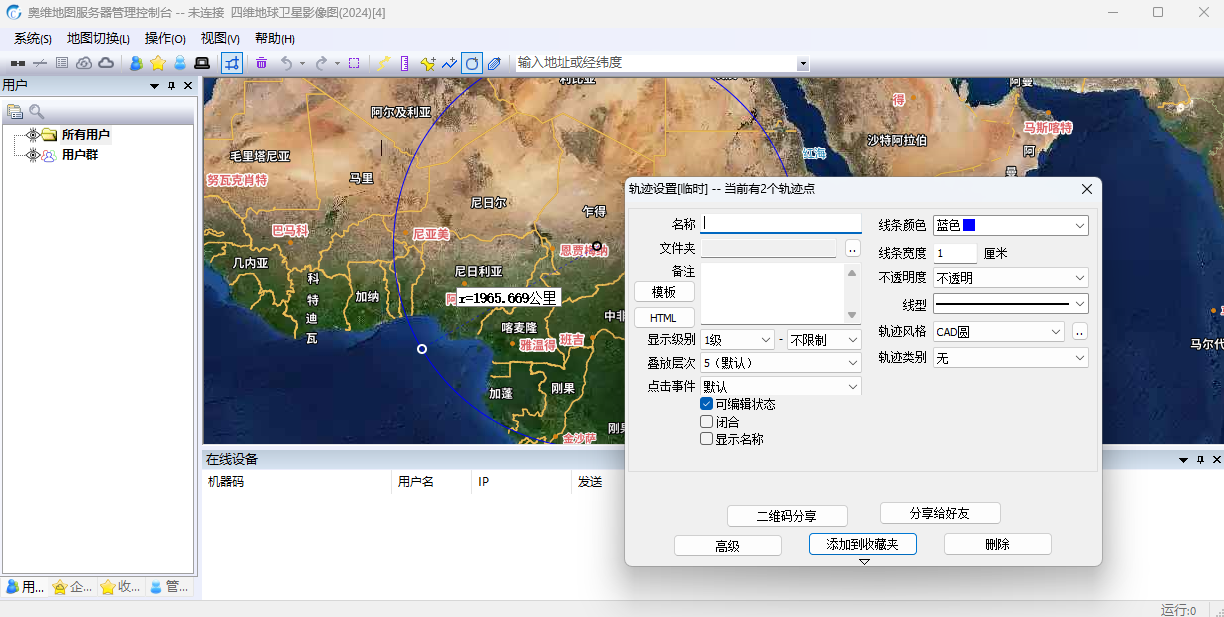Open the 地图切换 menu
The height and width of the screenshot is (617, 1224).
tap(98, 39)
